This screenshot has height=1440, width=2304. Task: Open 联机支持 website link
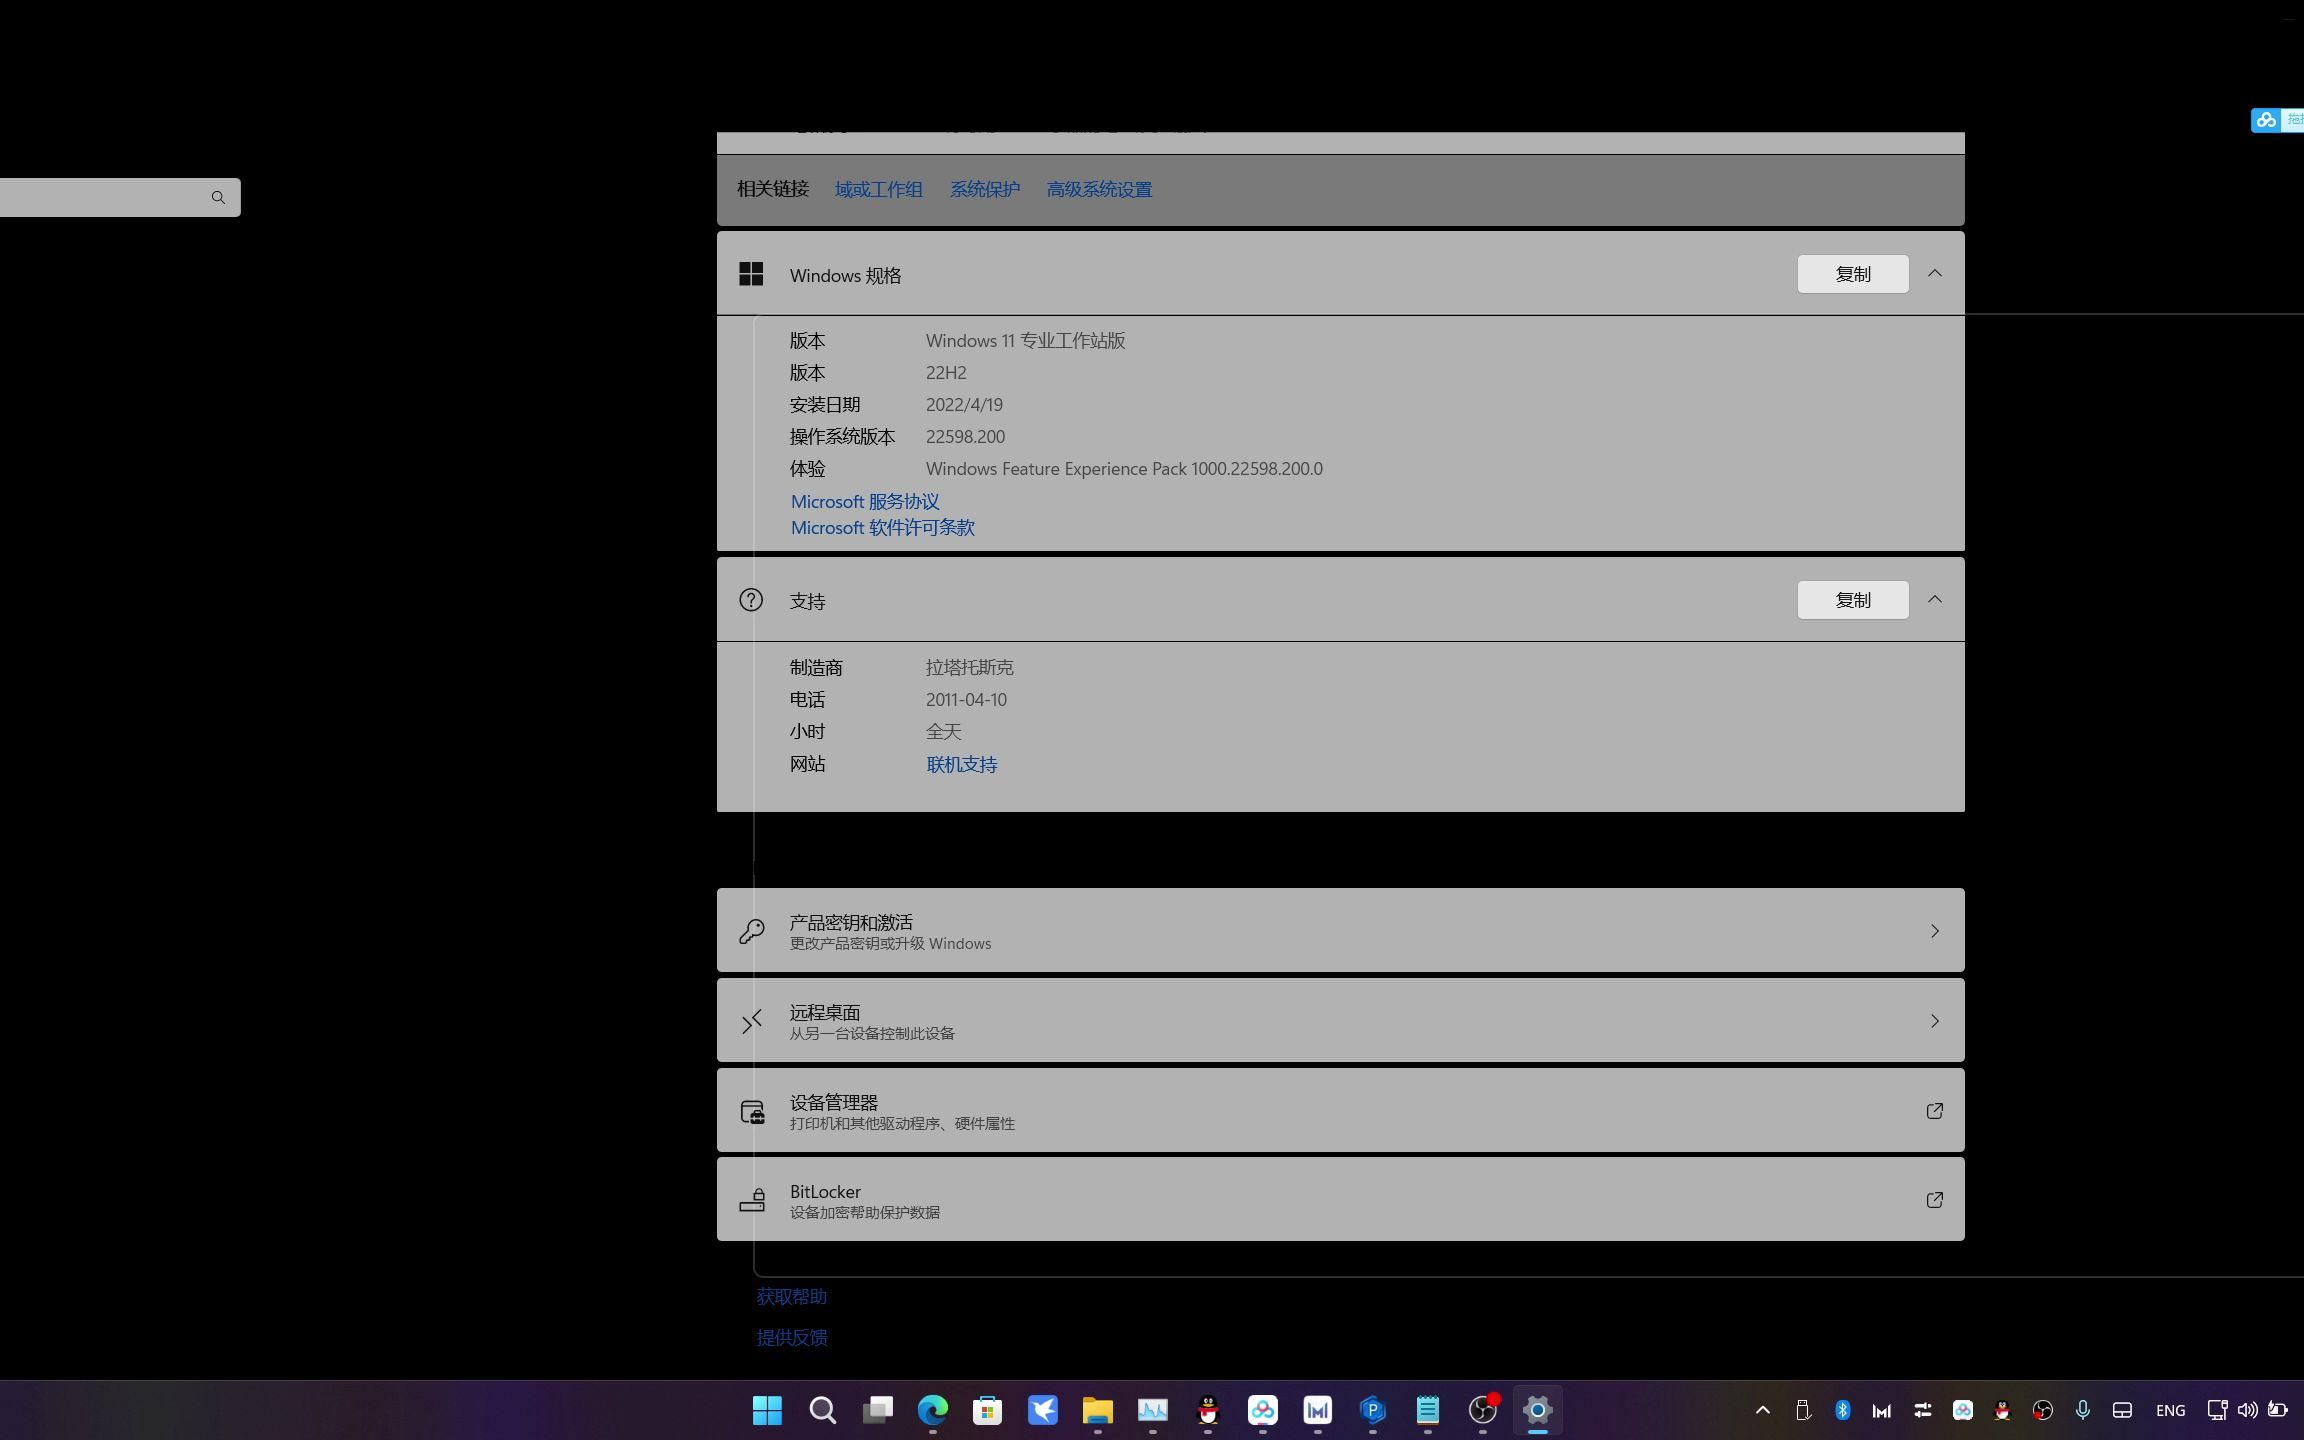962,764
